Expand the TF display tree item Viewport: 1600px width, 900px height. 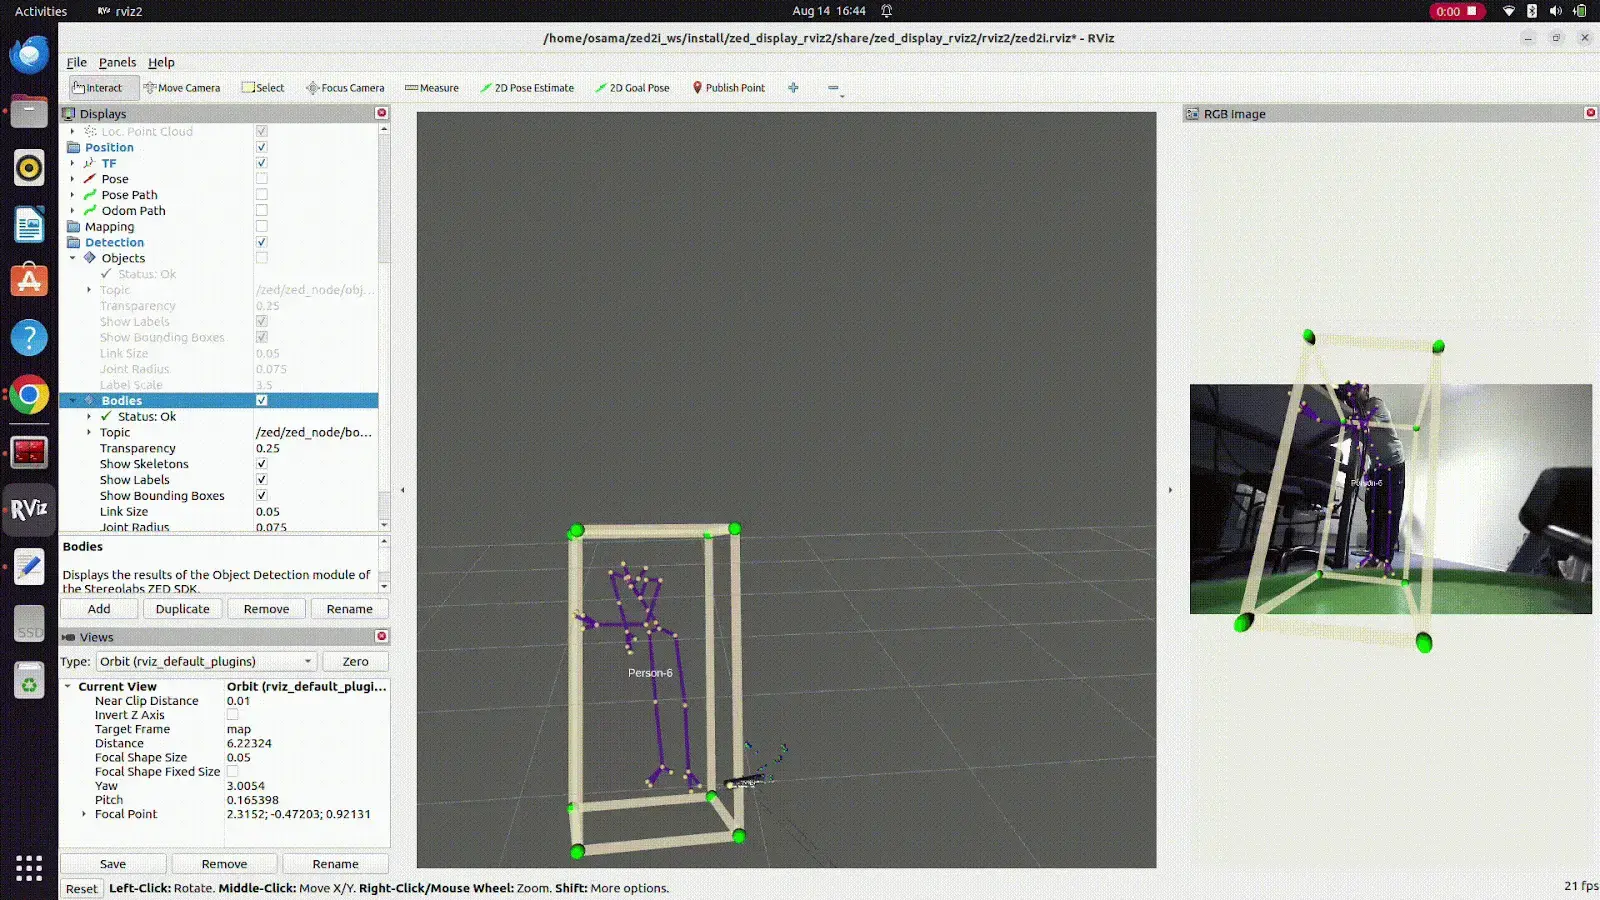tap(72, 163)
